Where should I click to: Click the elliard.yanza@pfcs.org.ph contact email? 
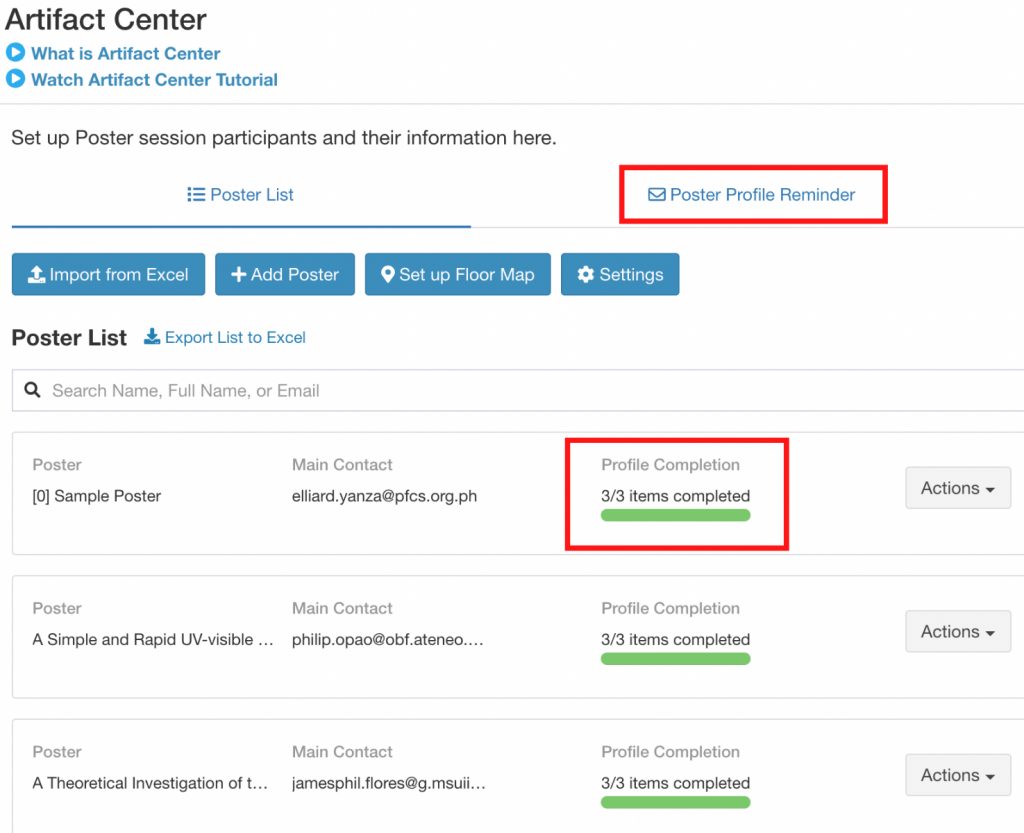384,496
